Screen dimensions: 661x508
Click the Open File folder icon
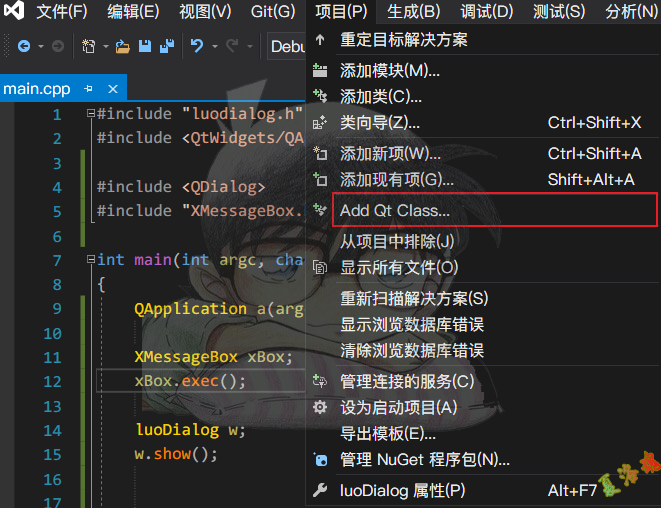(123, 46)
